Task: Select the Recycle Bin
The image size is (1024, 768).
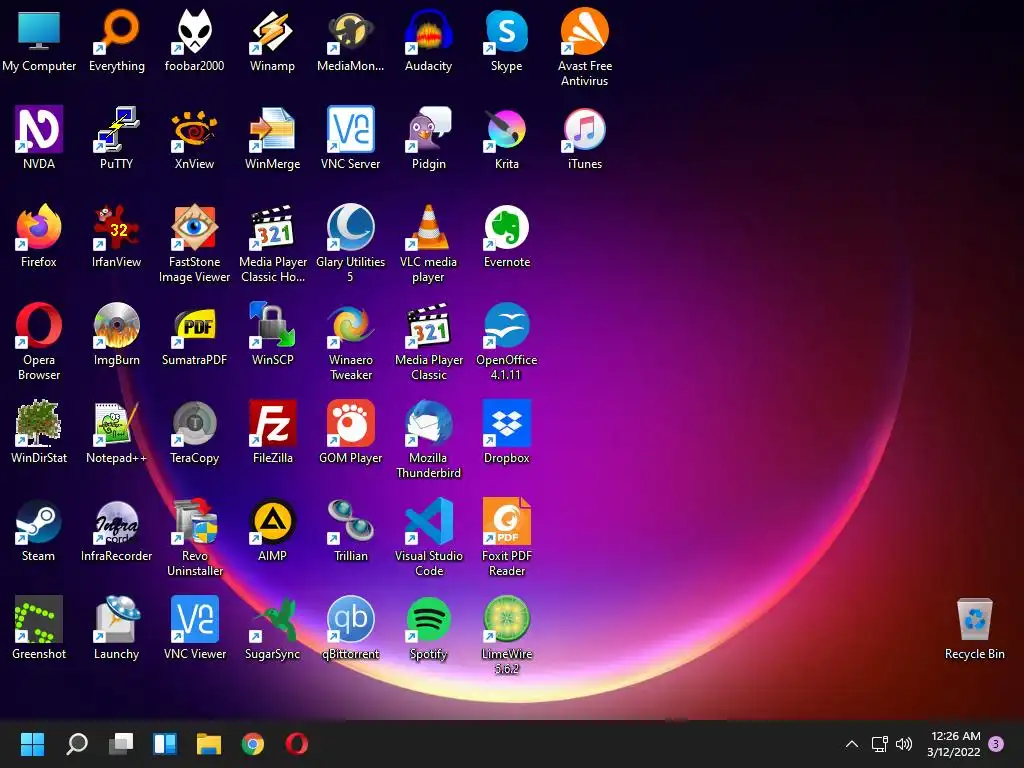Action: 974,619
